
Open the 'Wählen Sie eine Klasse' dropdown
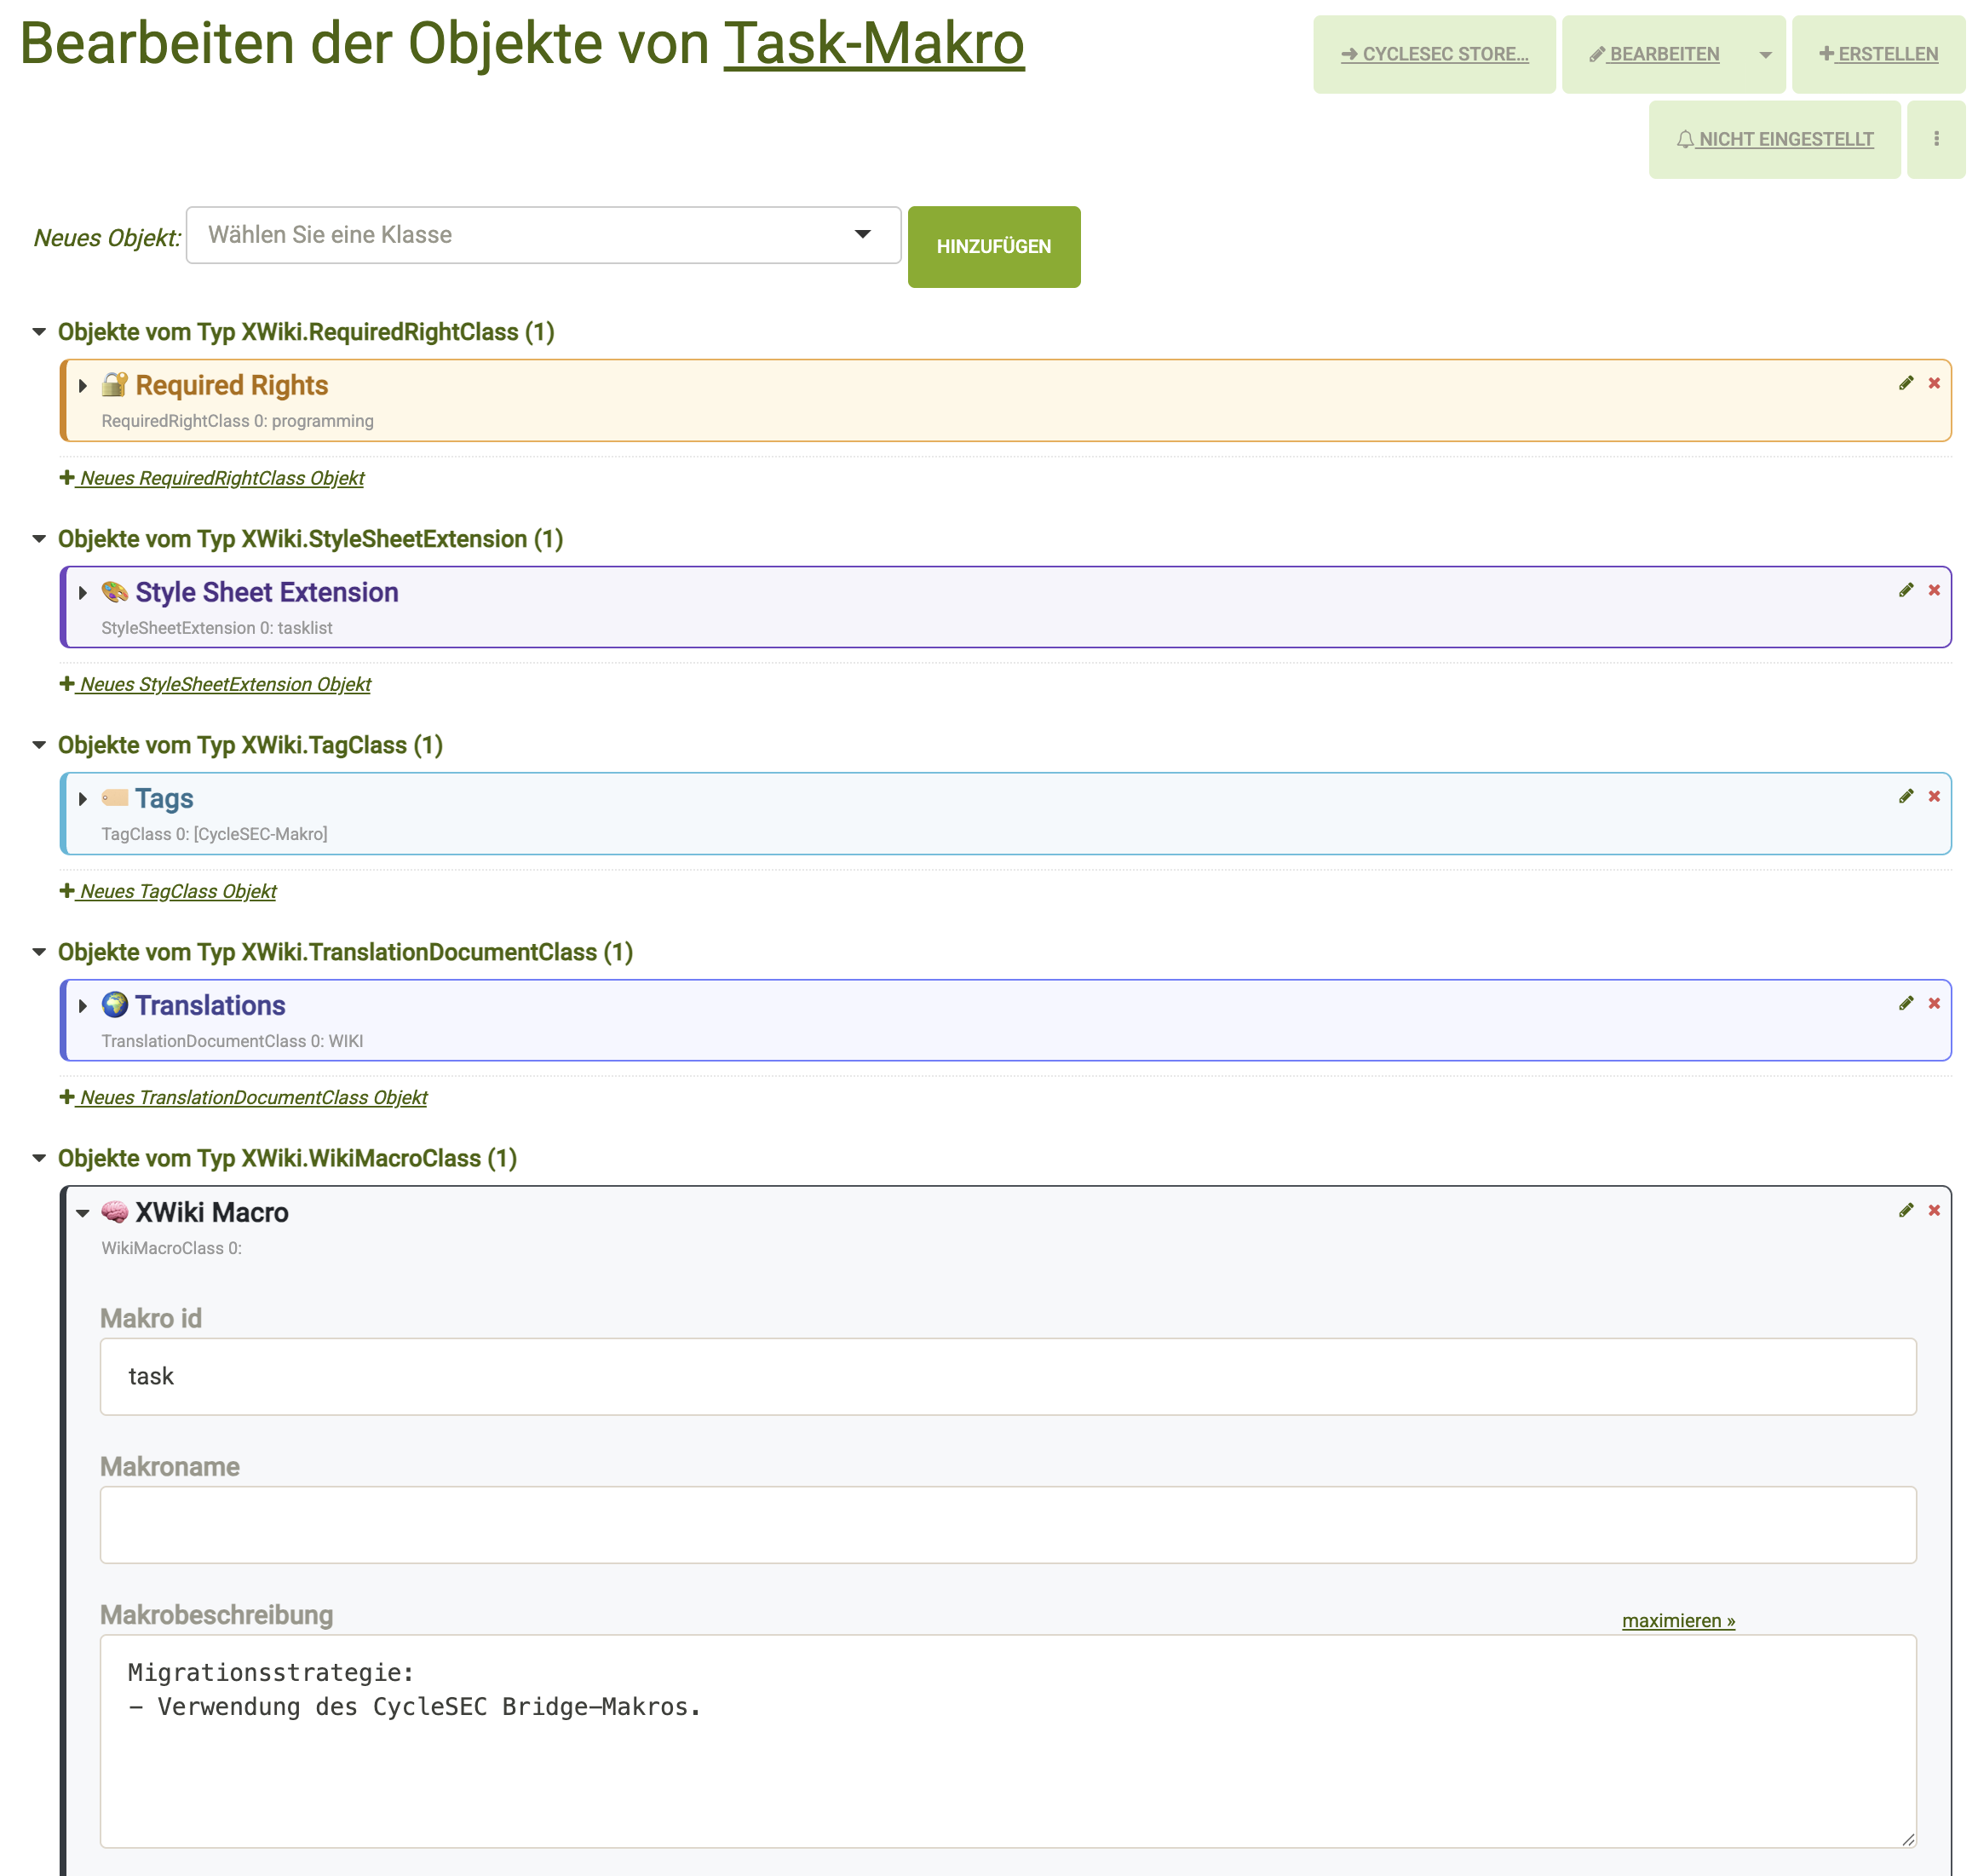[x=543, y=235]
